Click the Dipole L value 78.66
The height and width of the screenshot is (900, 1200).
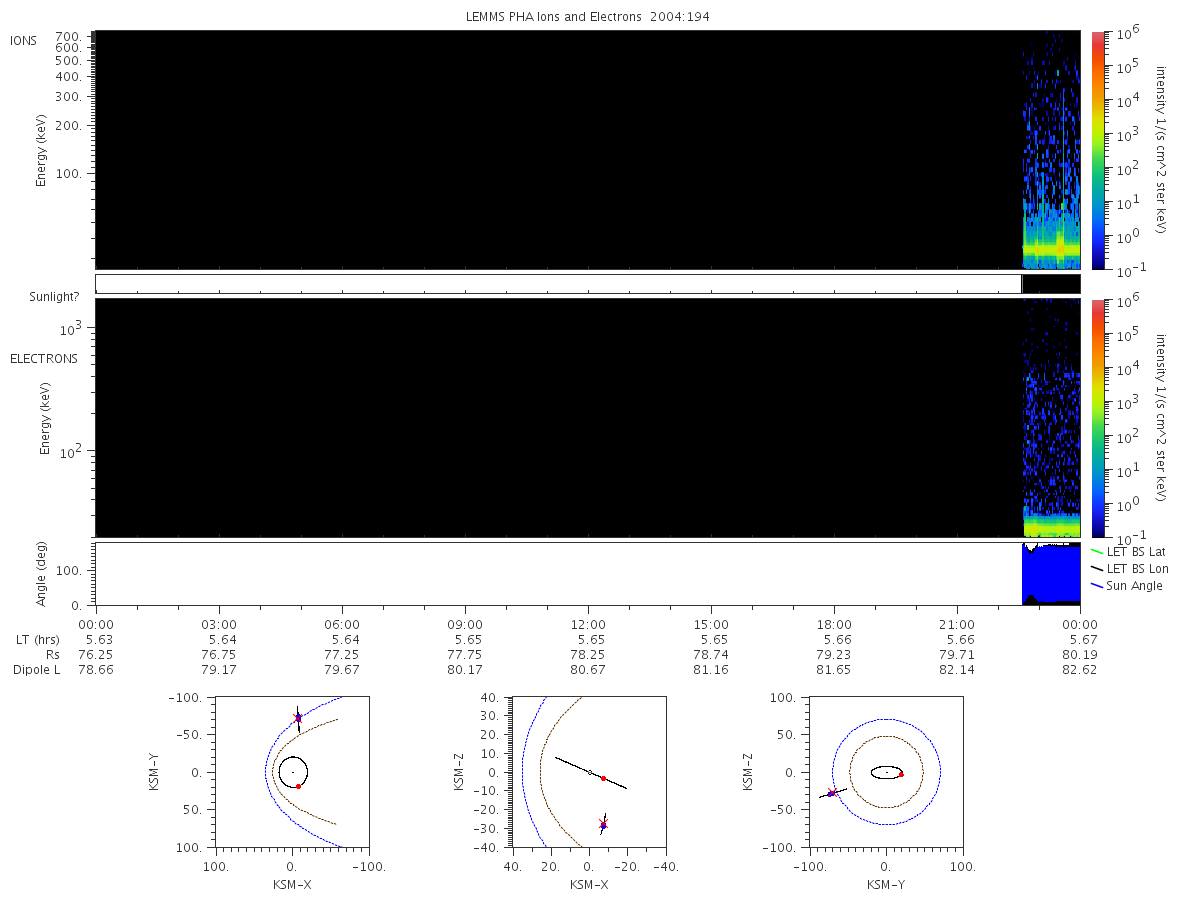point(95,670)
